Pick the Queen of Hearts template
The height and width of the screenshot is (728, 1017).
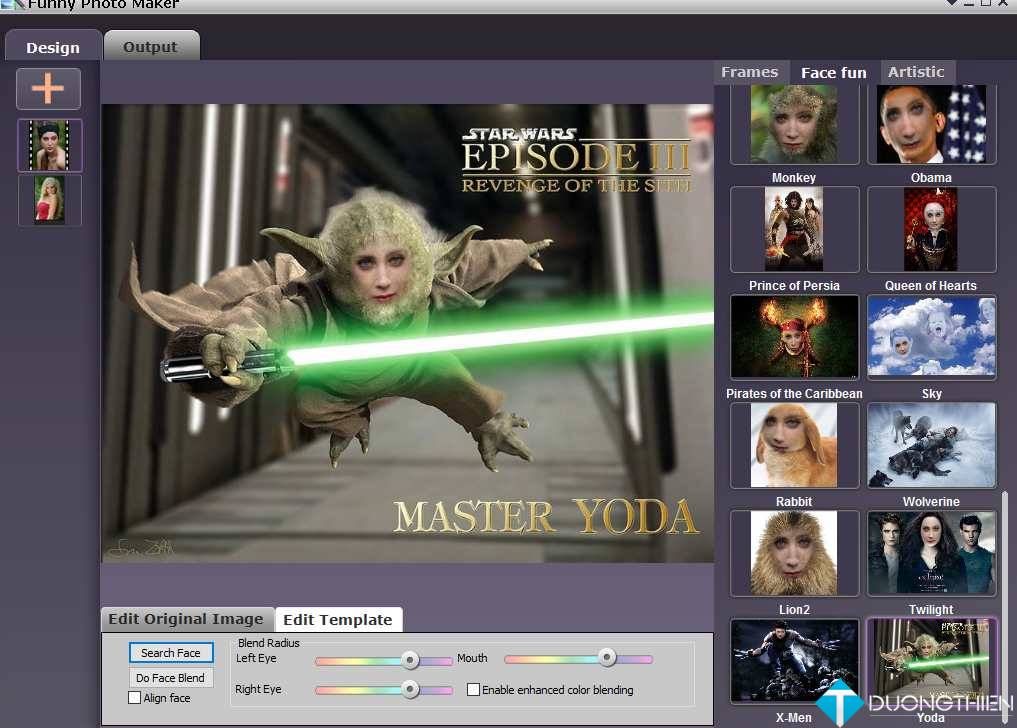tap(931, 229)
